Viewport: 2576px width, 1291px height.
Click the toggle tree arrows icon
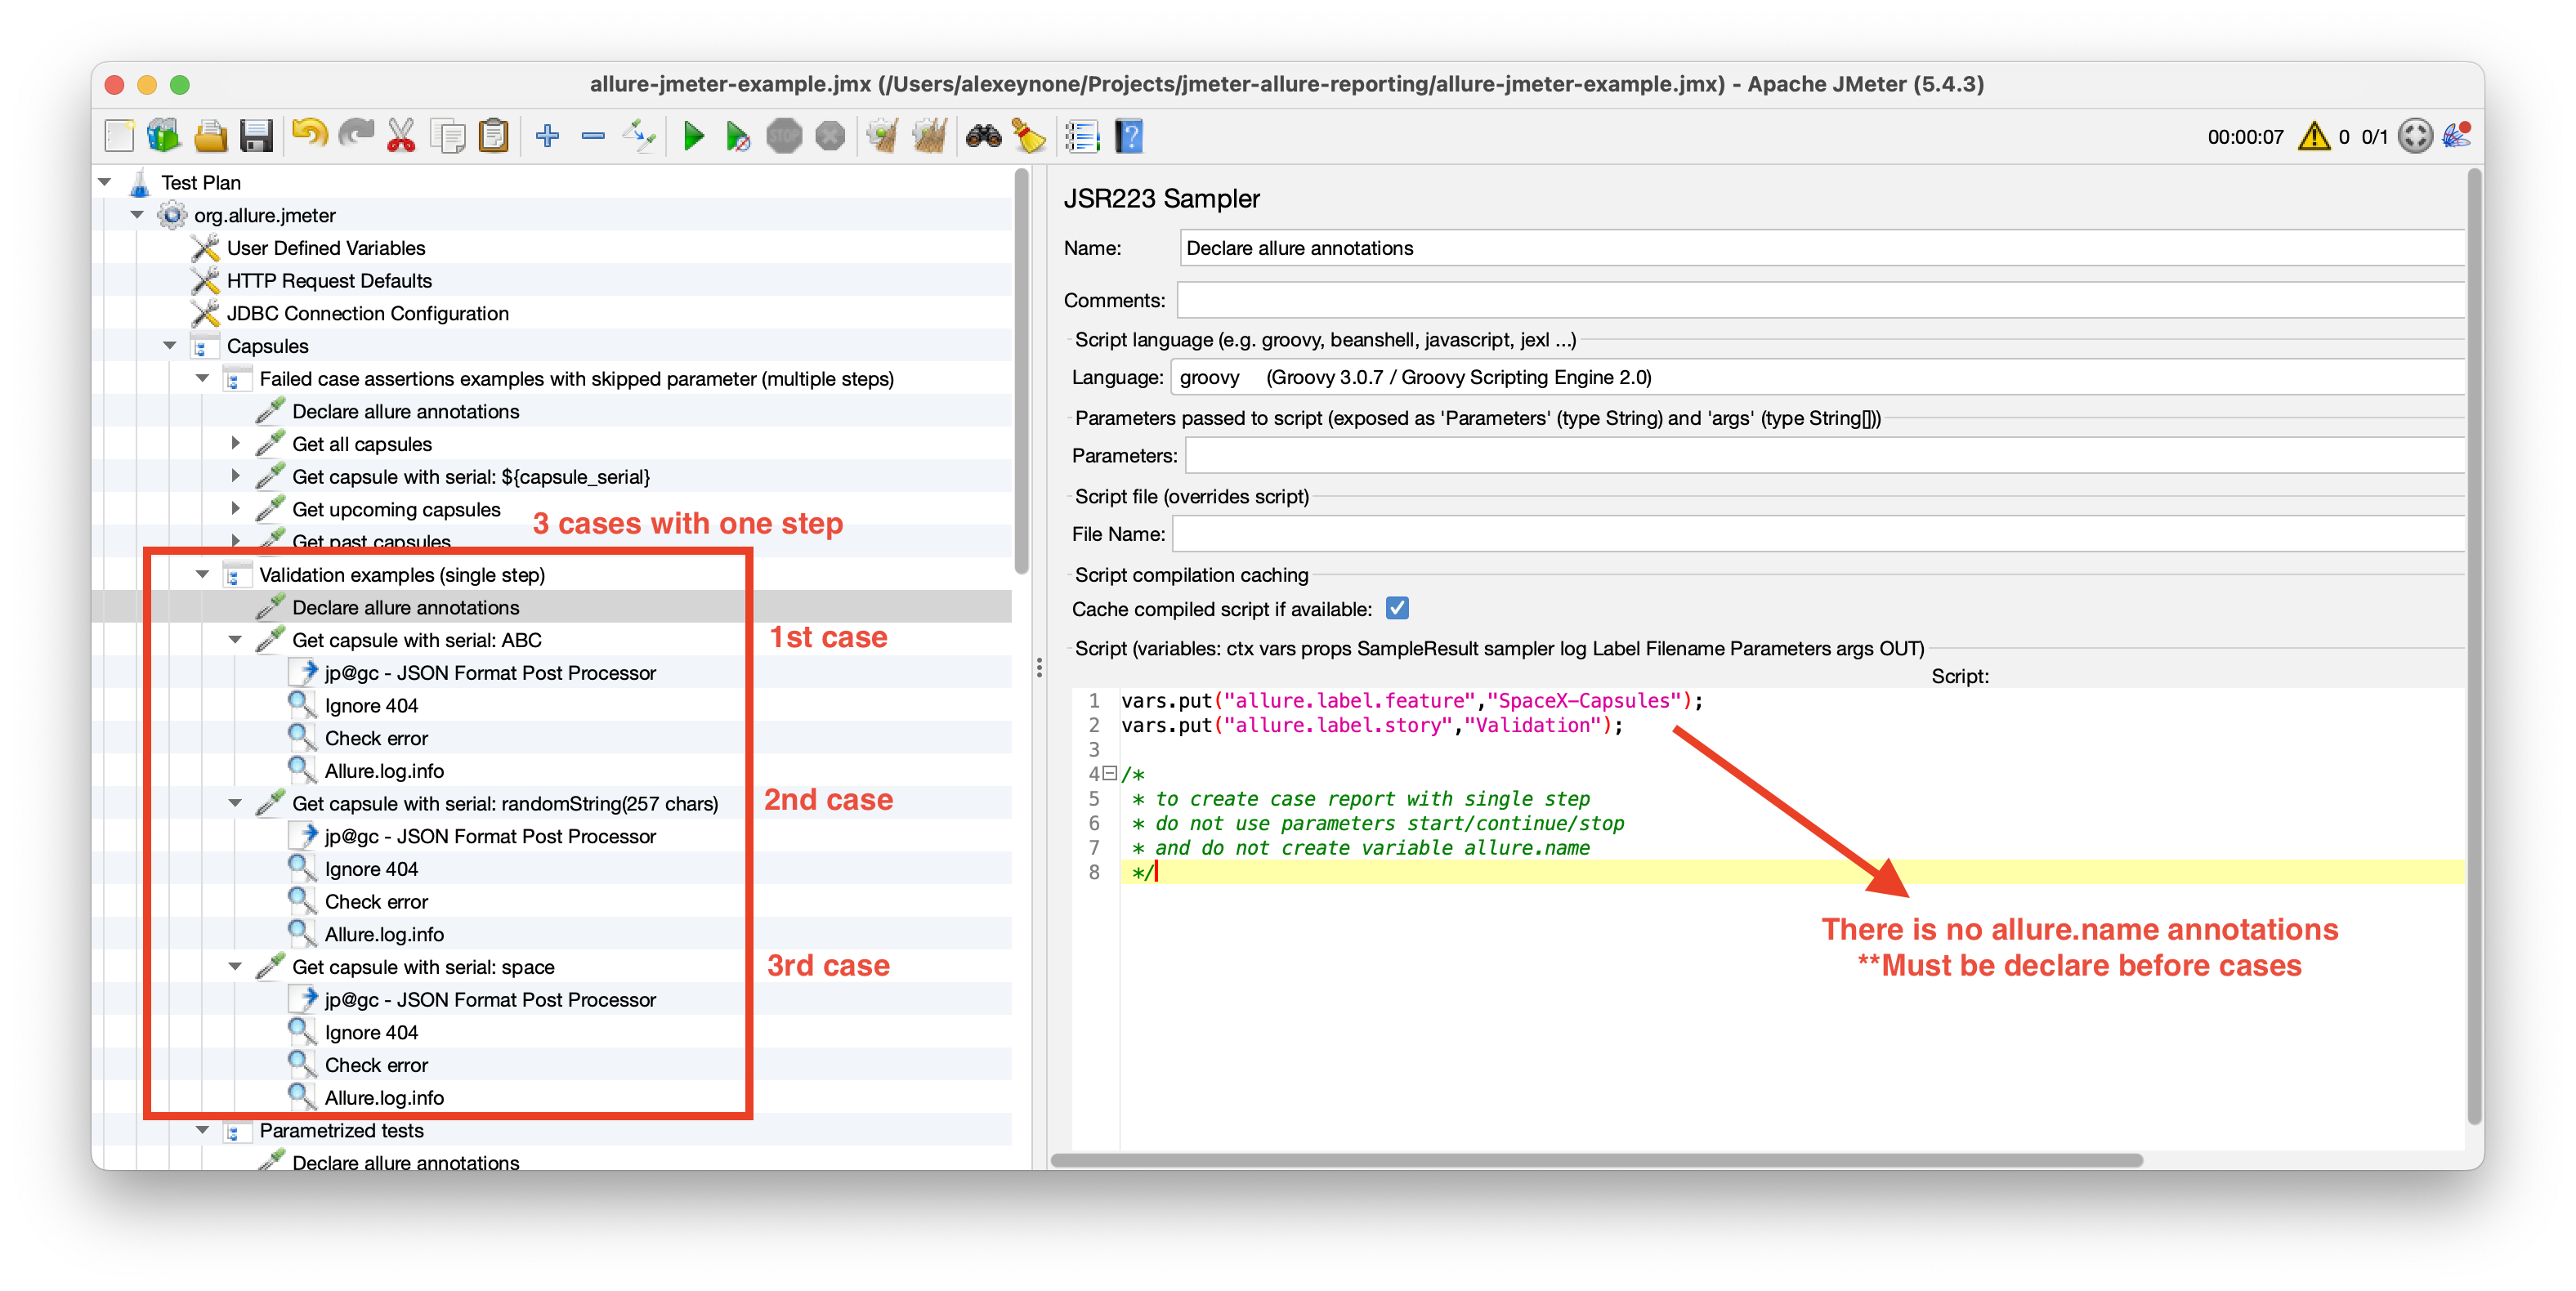pos(639,136)
